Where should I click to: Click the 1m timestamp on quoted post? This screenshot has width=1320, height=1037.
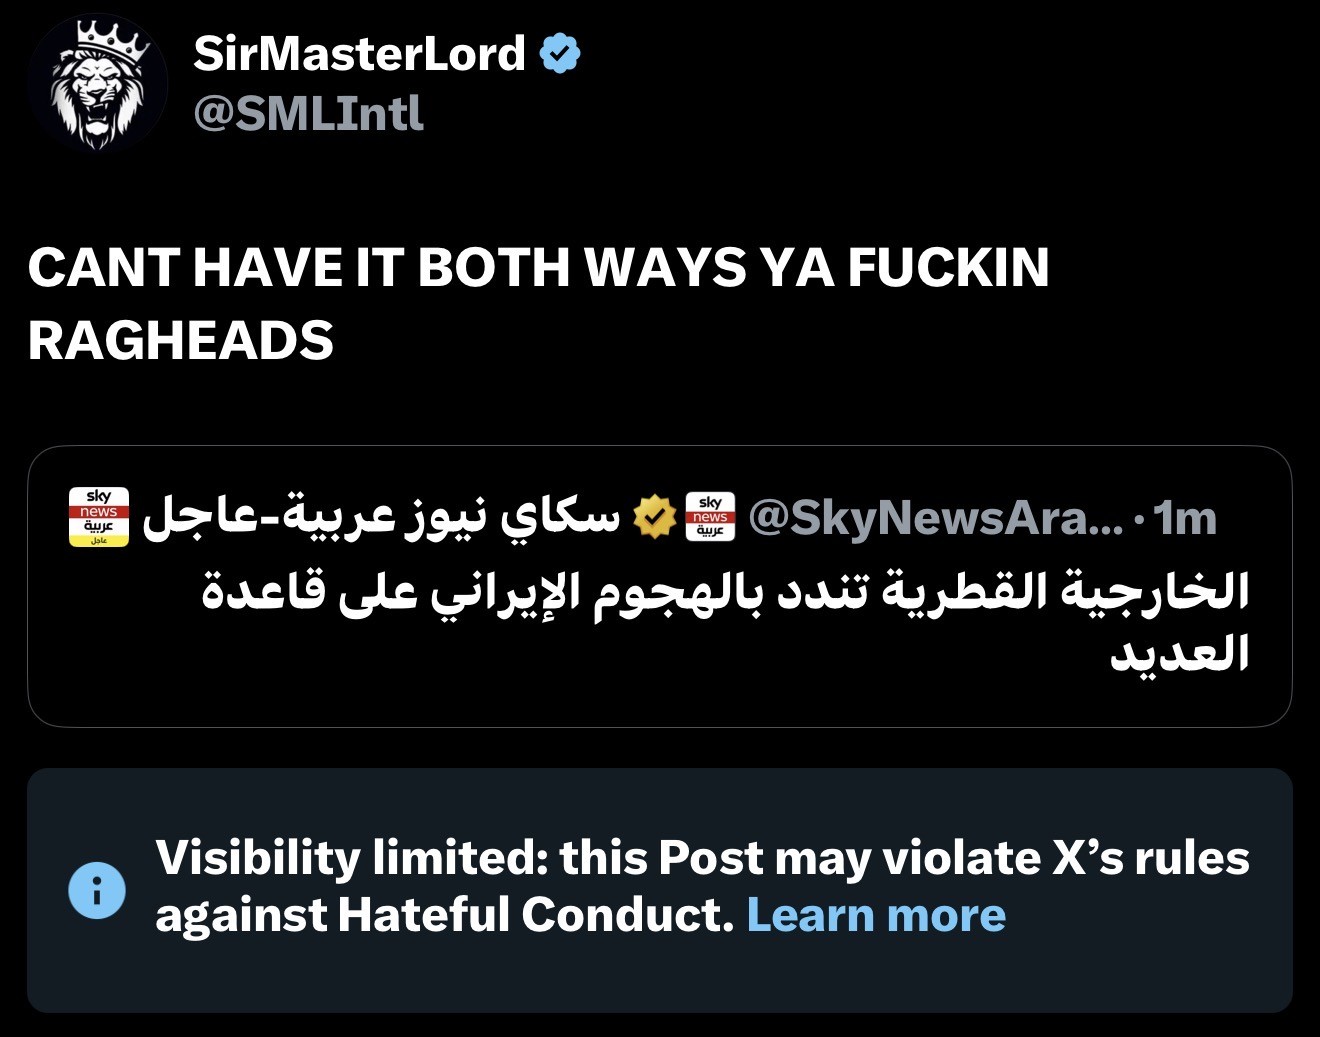1185,518
